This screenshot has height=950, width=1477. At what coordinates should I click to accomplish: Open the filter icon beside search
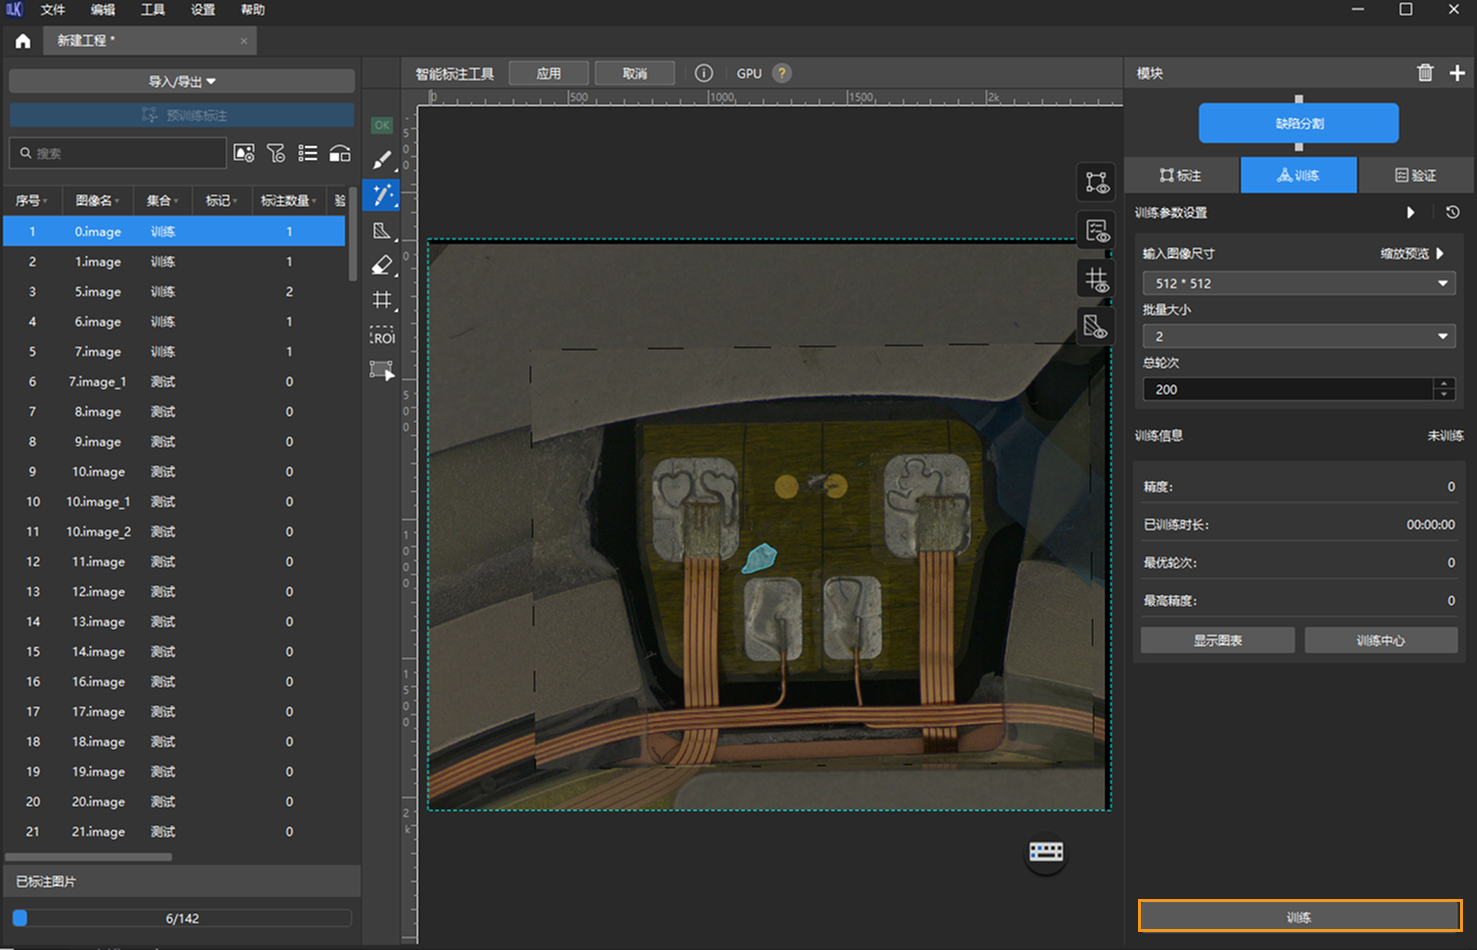(276, 153)
